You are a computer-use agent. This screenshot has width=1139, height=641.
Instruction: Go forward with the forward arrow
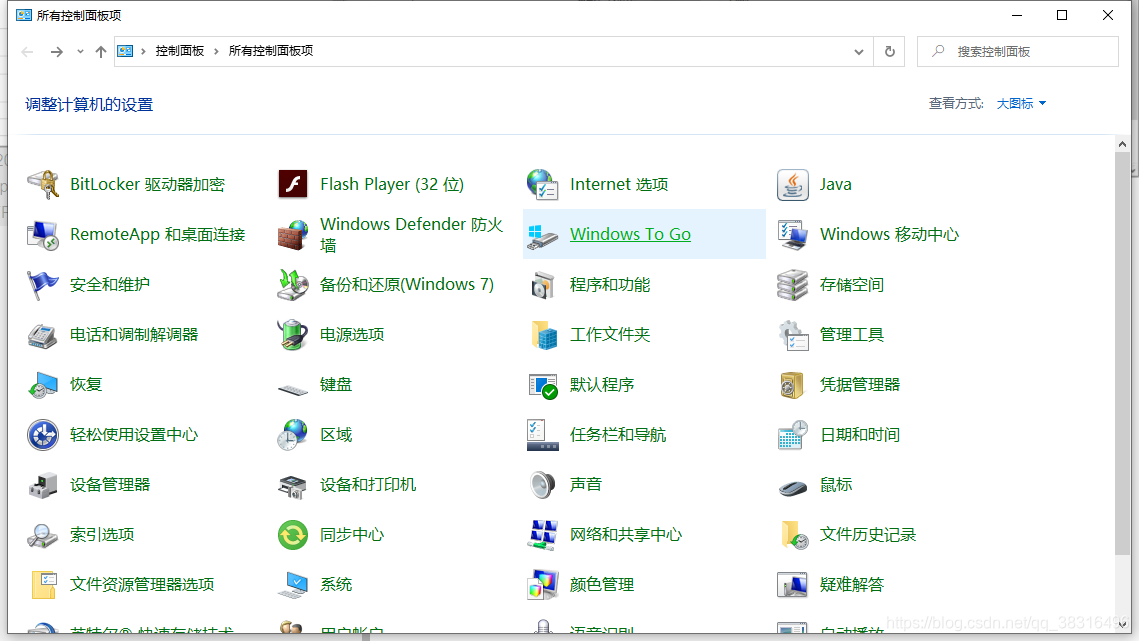[56, 52]
